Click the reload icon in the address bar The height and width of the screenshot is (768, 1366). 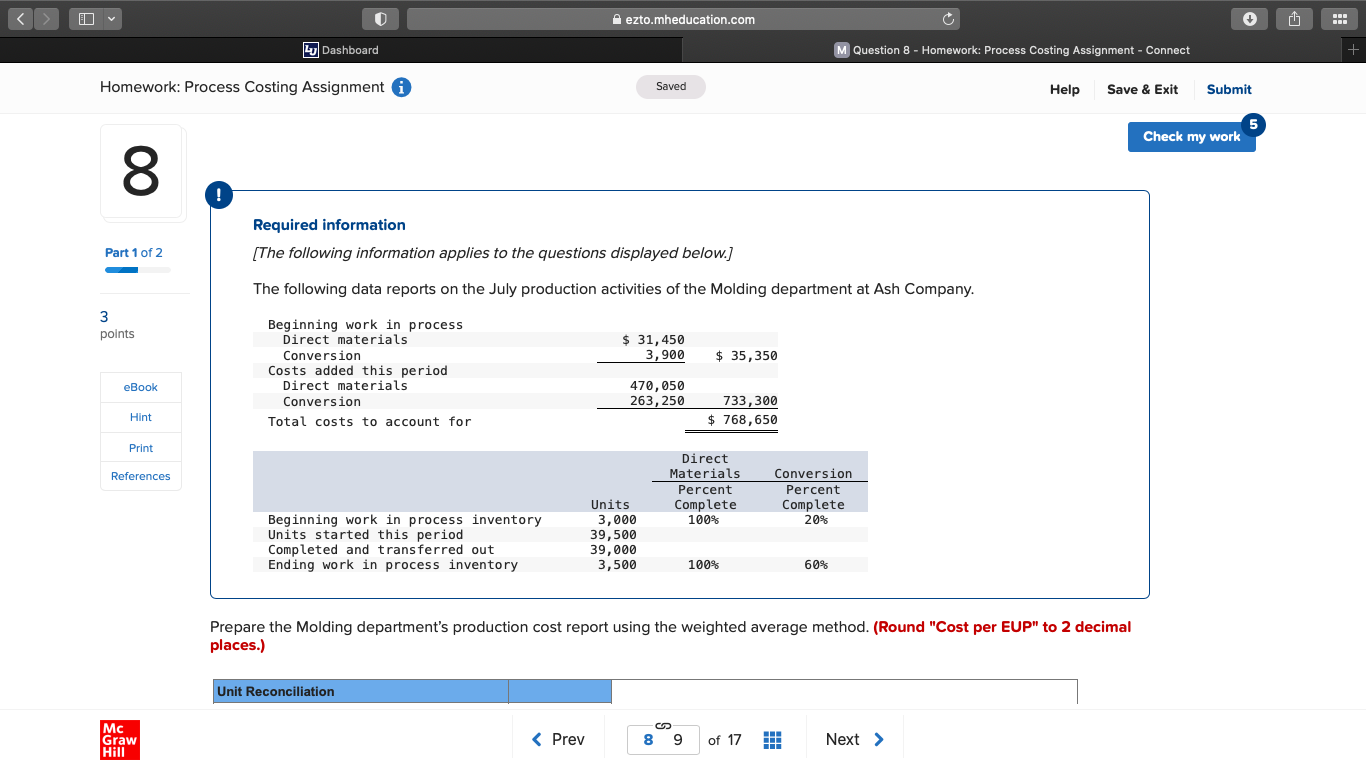click(948, 18)
